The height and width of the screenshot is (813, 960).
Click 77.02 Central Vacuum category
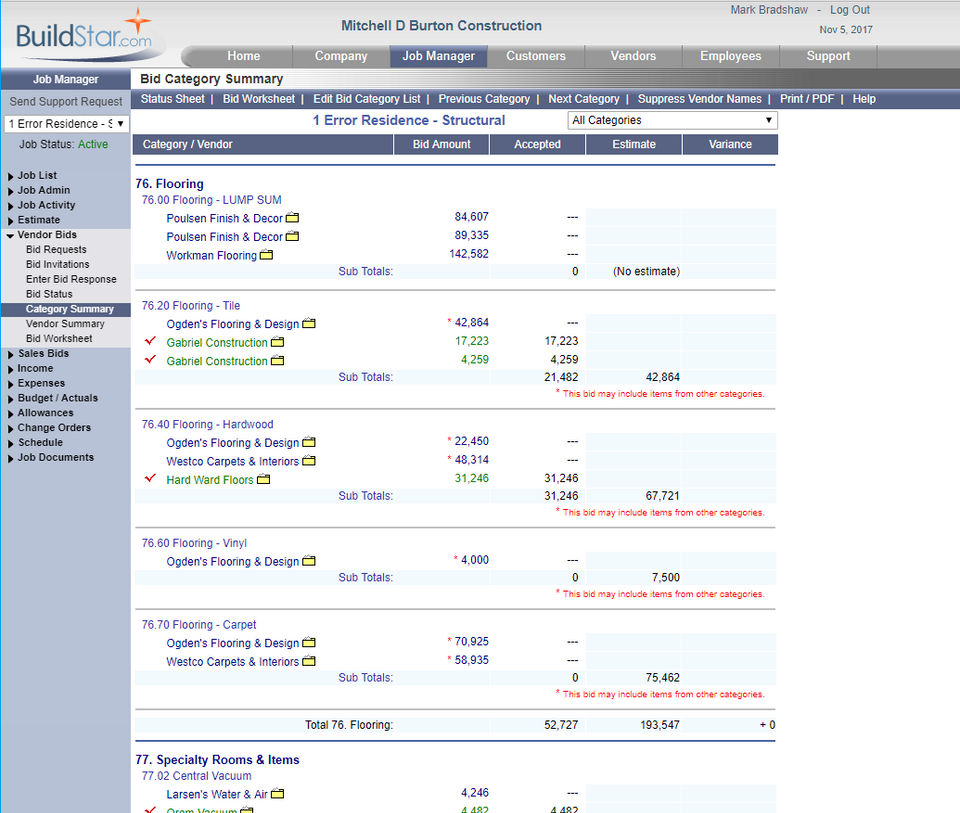(197, 776)
